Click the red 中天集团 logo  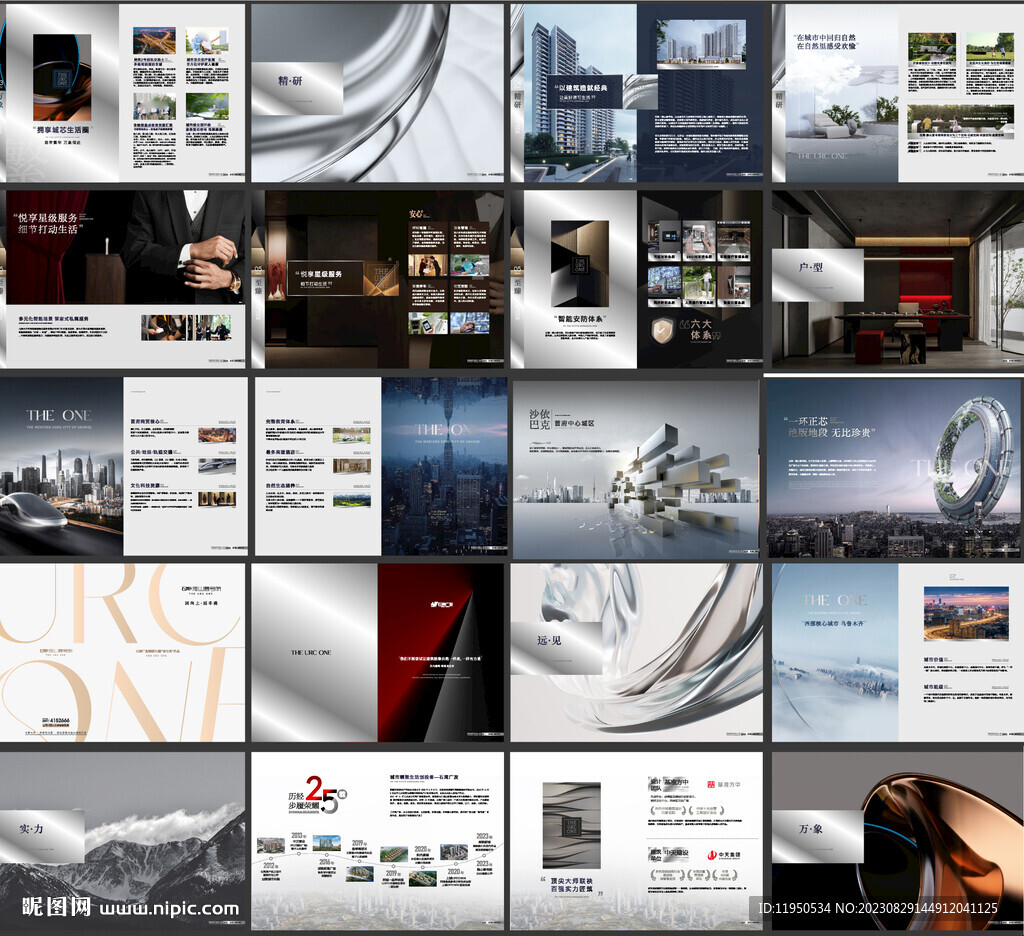(x=716, y=854)
